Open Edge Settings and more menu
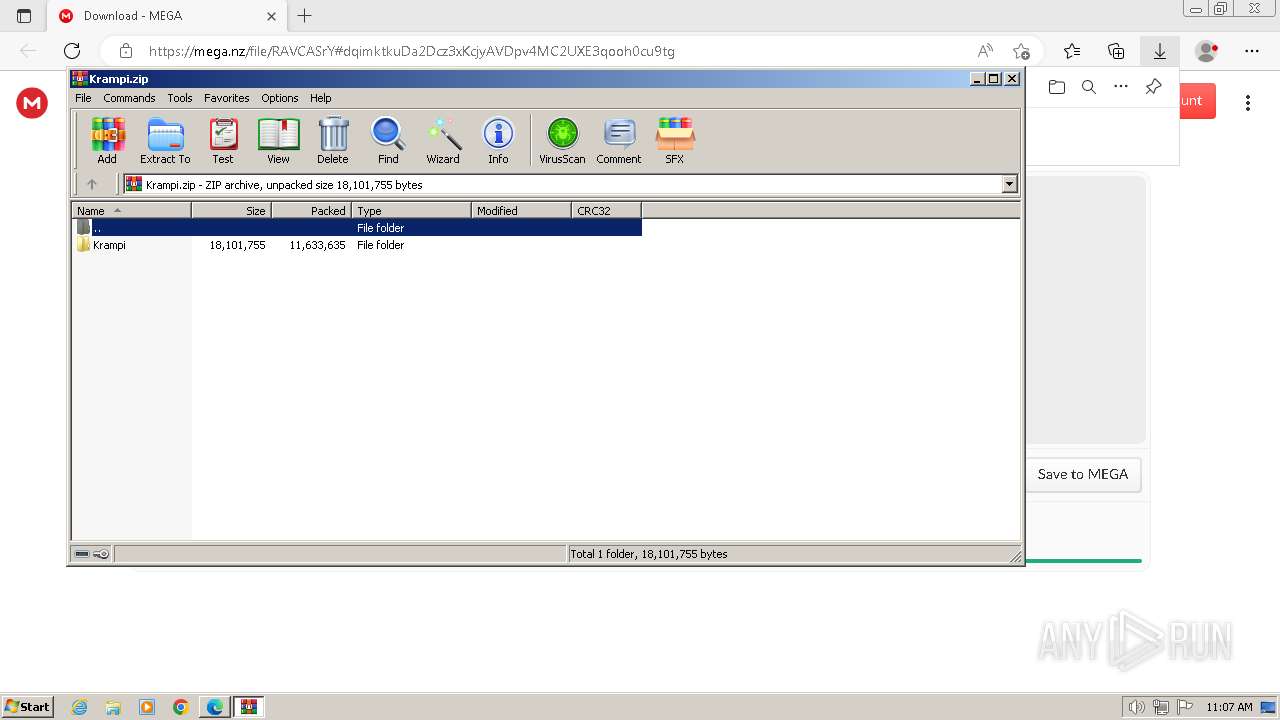Screen dimensions: 1280x720 coord(1252,51)
